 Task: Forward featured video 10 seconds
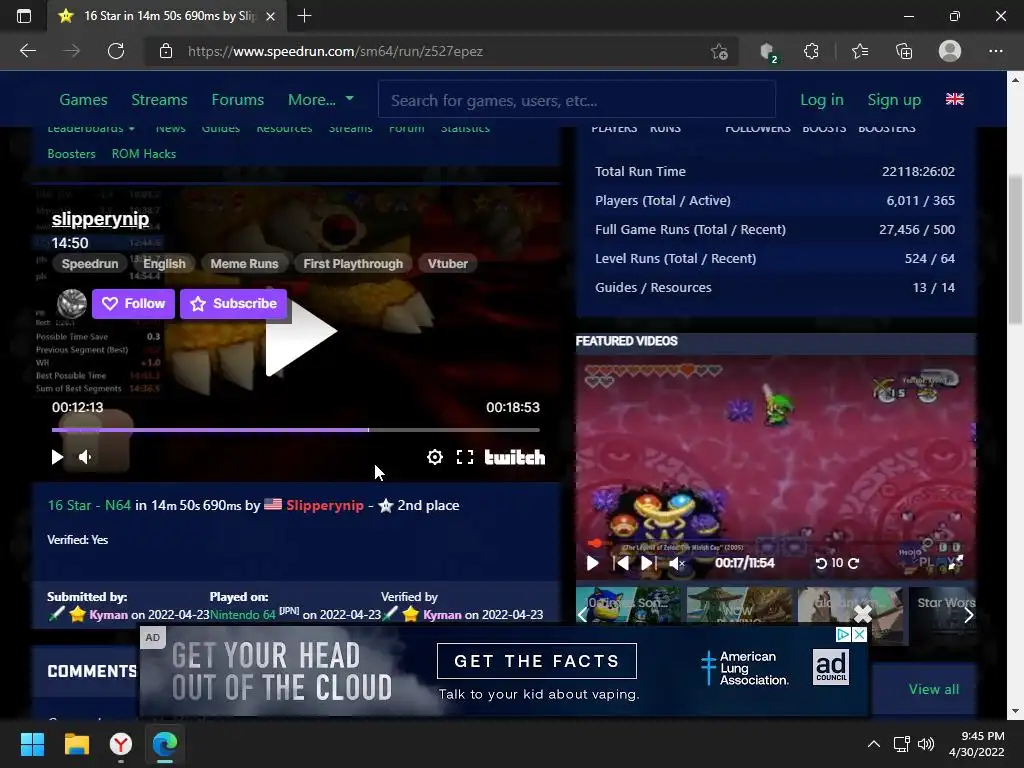[x=854, y=563]
